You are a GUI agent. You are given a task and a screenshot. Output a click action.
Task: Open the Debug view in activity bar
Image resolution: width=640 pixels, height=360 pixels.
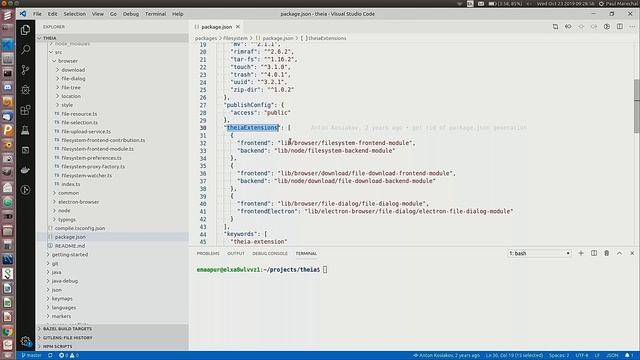(25, 90)
